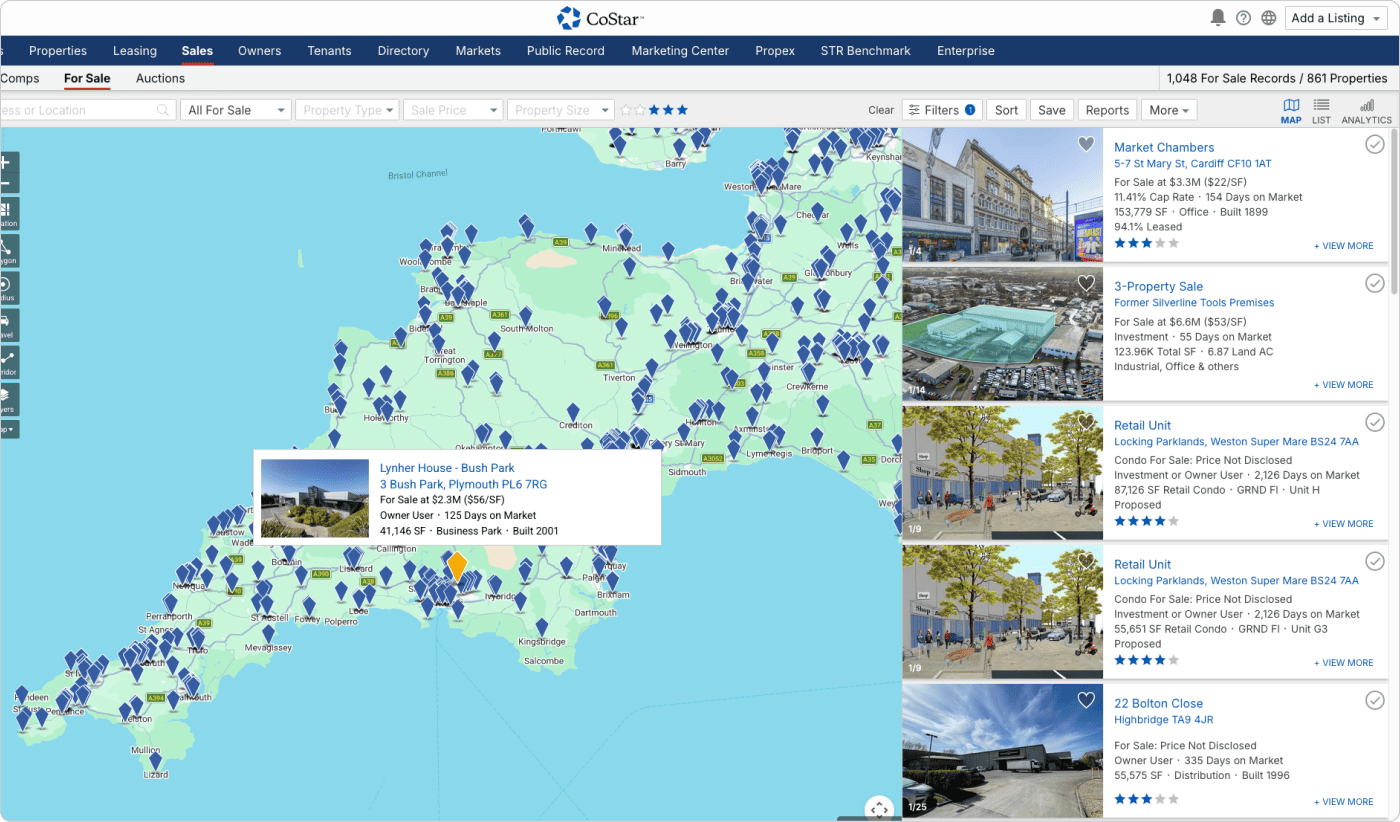Switch to the Auctions tab
Viewport: 1400px width, 822px height.
(160, 78)
